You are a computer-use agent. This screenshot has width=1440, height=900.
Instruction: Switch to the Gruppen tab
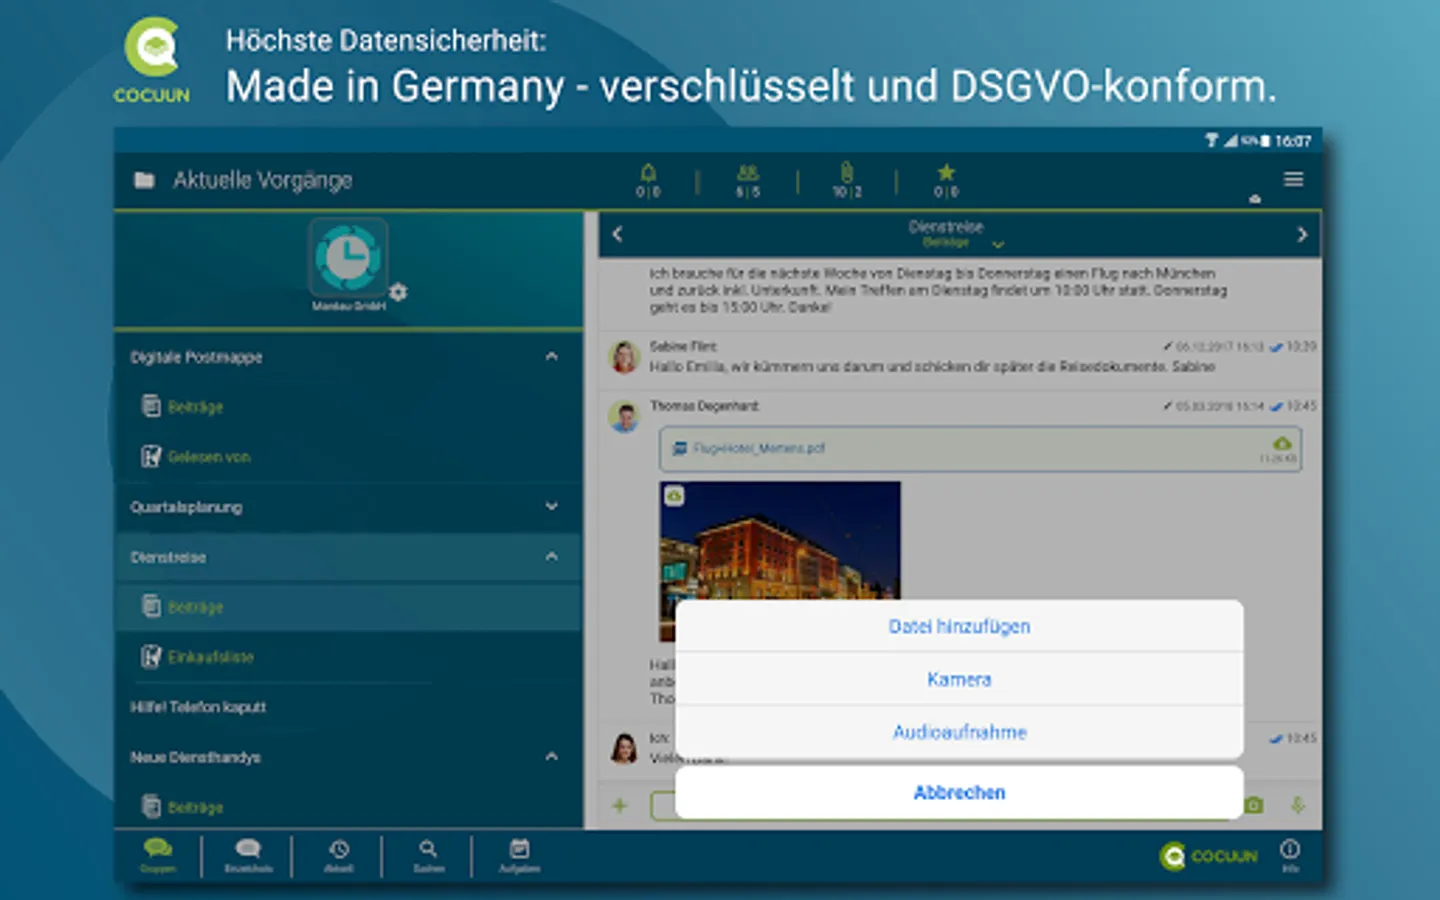tap(158, 856)
